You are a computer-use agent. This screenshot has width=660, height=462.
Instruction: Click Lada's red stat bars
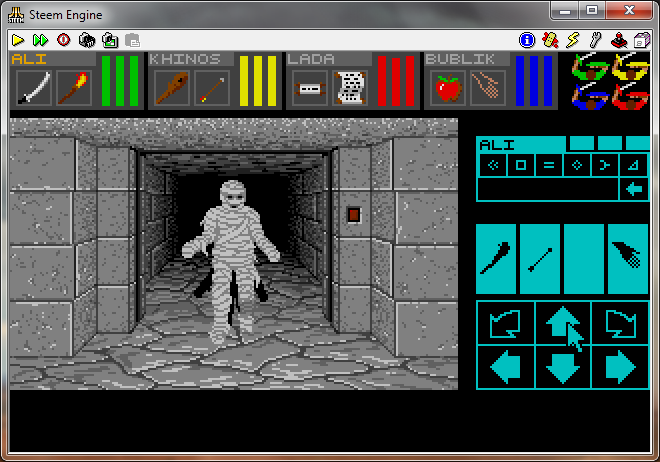pos(396,81)
